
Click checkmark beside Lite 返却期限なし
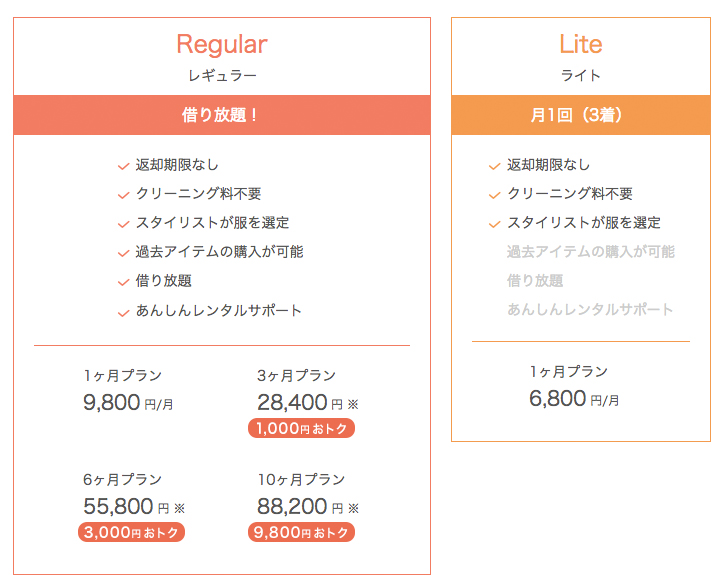[495, 166]
